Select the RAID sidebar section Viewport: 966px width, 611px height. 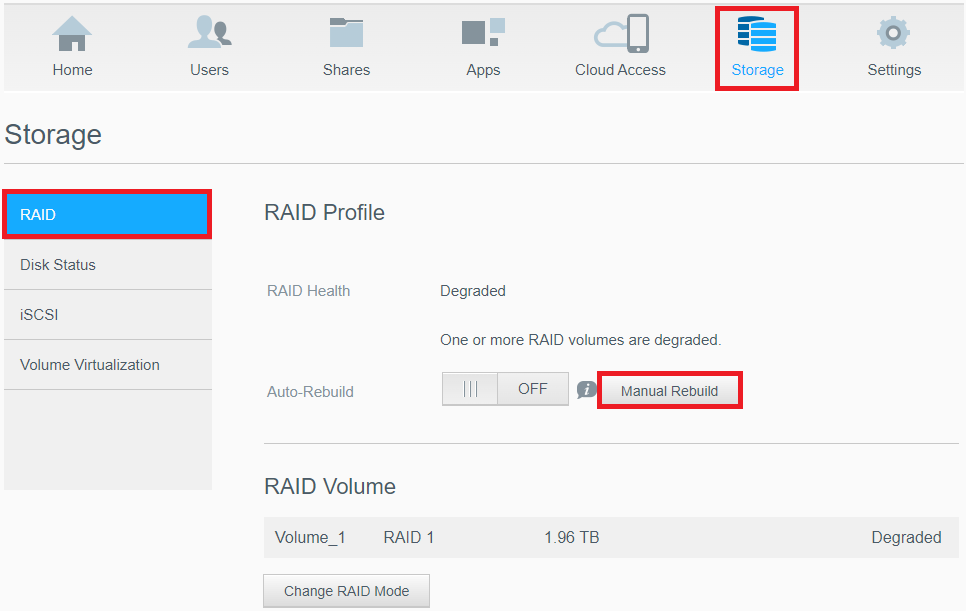click(x=107, y=214)
